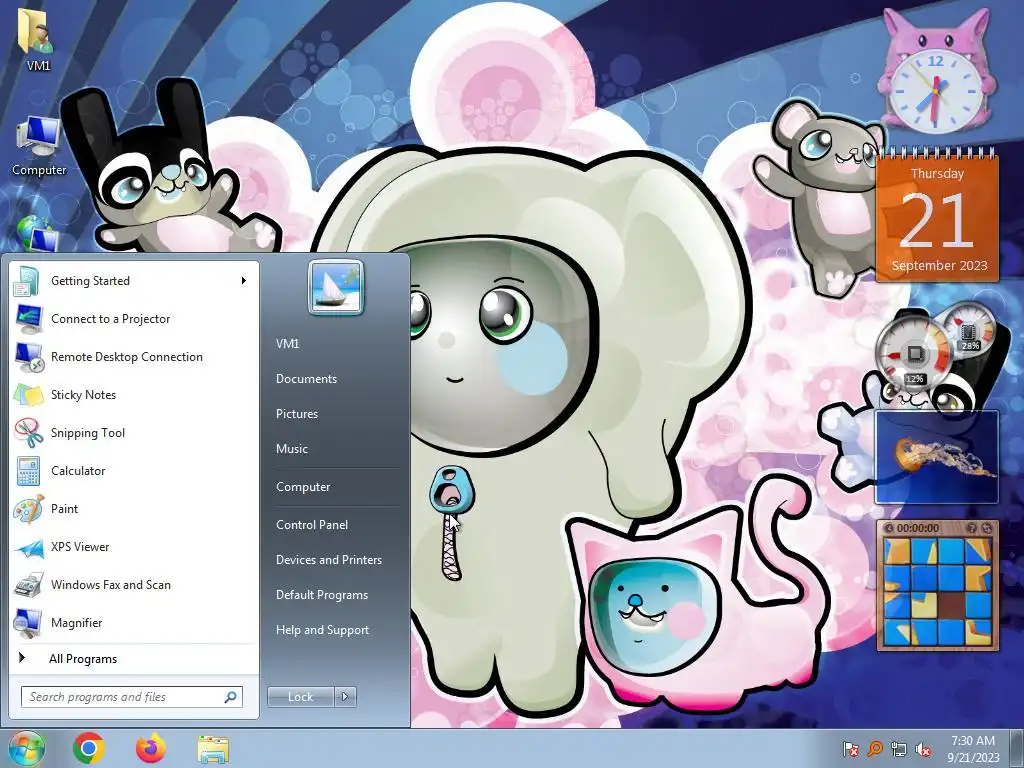Open shutdown options arrow beside Lock
This screenshot has width=1024, height=768.
pyautogui.click(x=345, y=697)
